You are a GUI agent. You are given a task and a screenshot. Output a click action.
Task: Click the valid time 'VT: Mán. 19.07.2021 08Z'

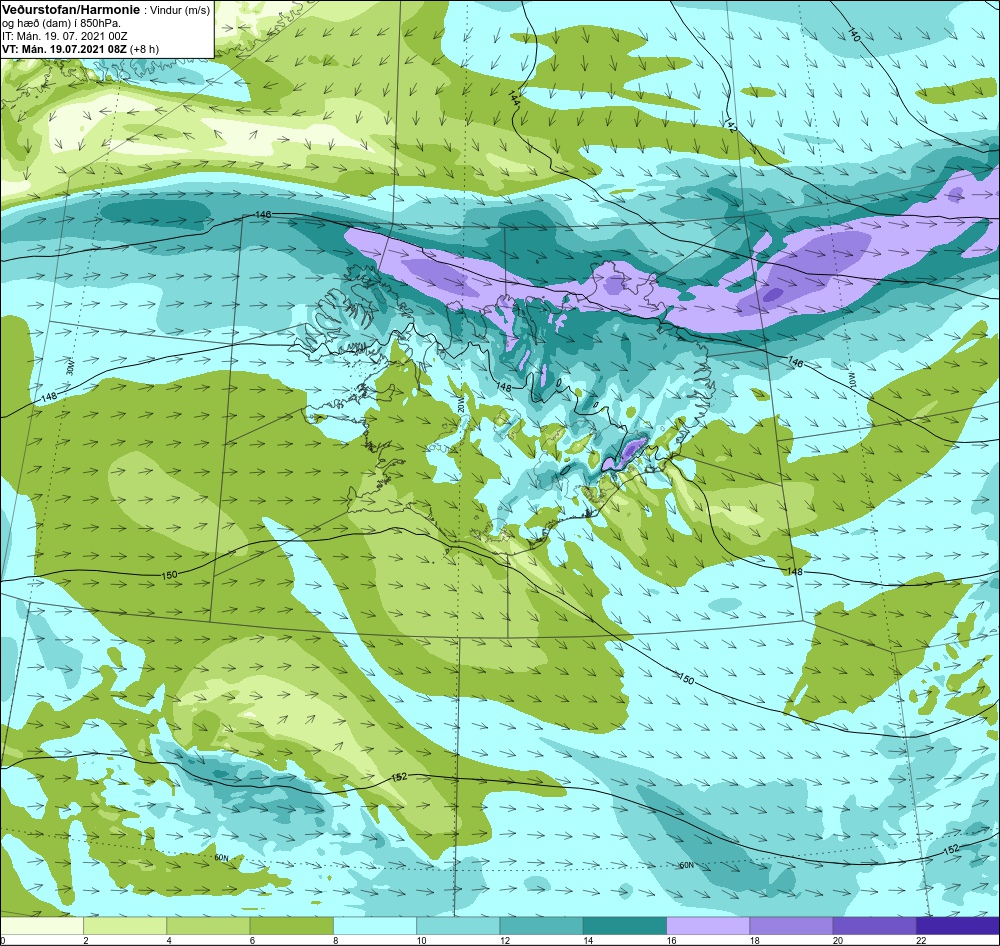[x=64, y=49]
